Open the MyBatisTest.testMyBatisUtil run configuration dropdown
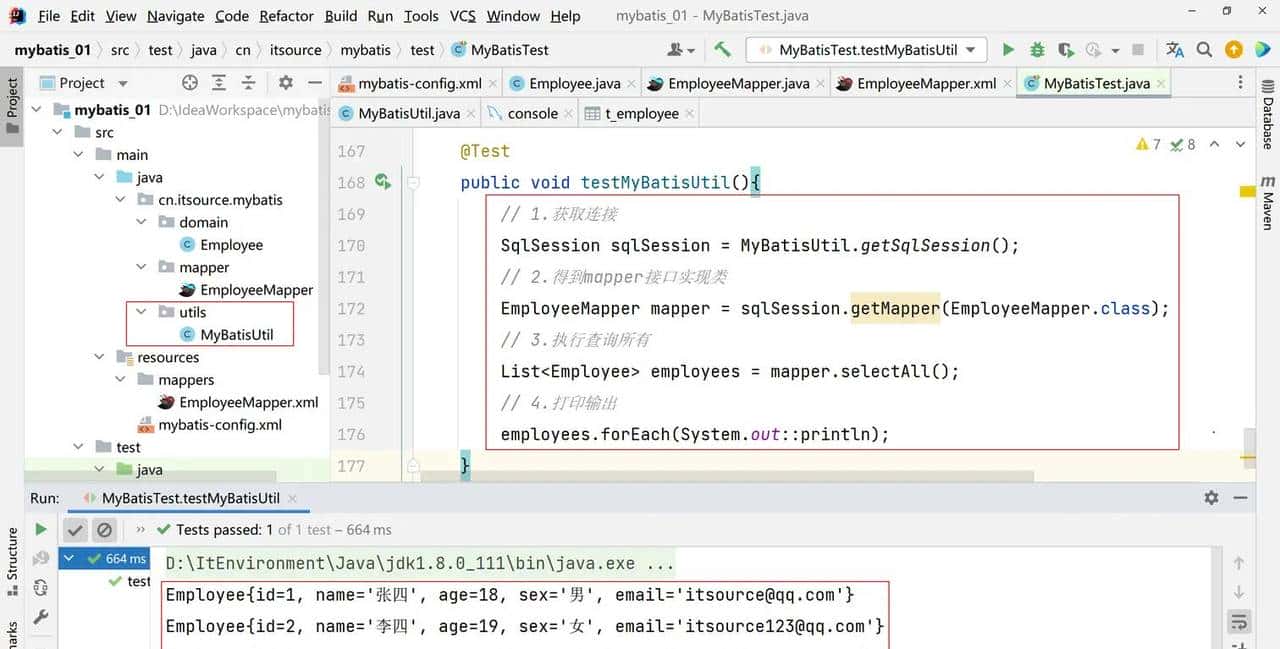 [x=867, y=50]
